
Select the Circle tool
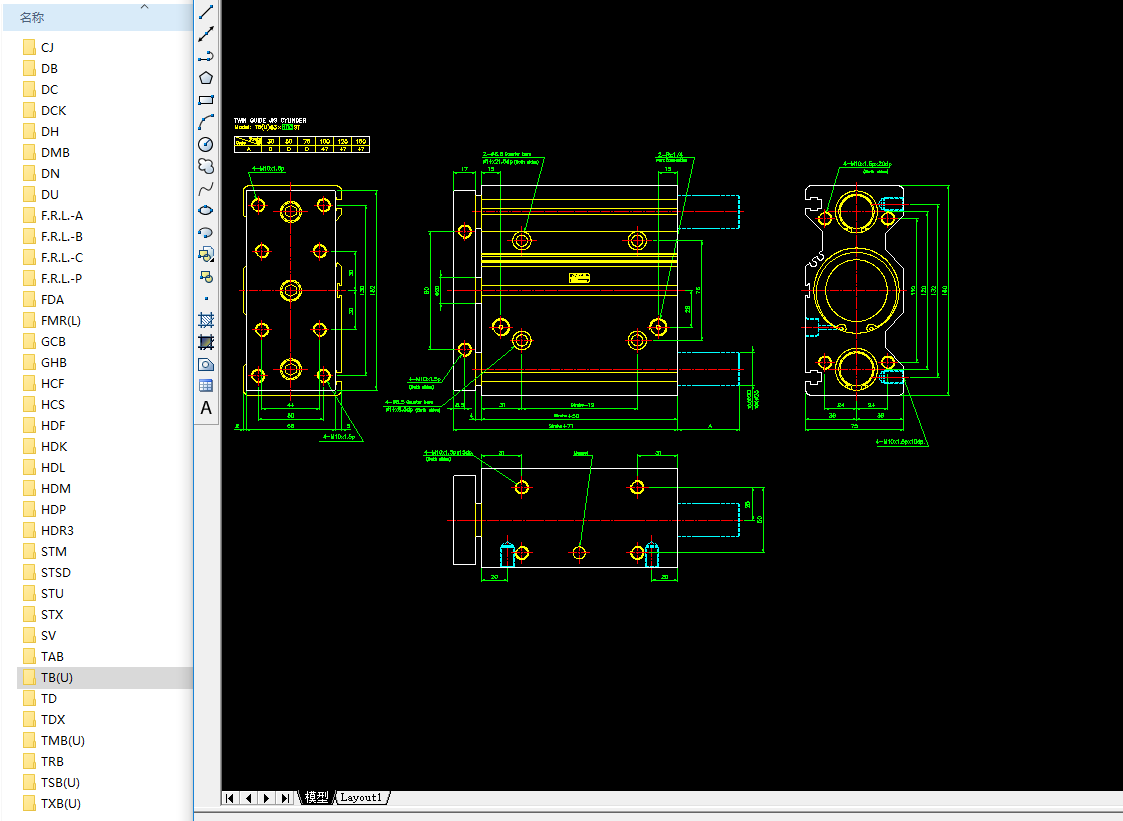[206, 144]
